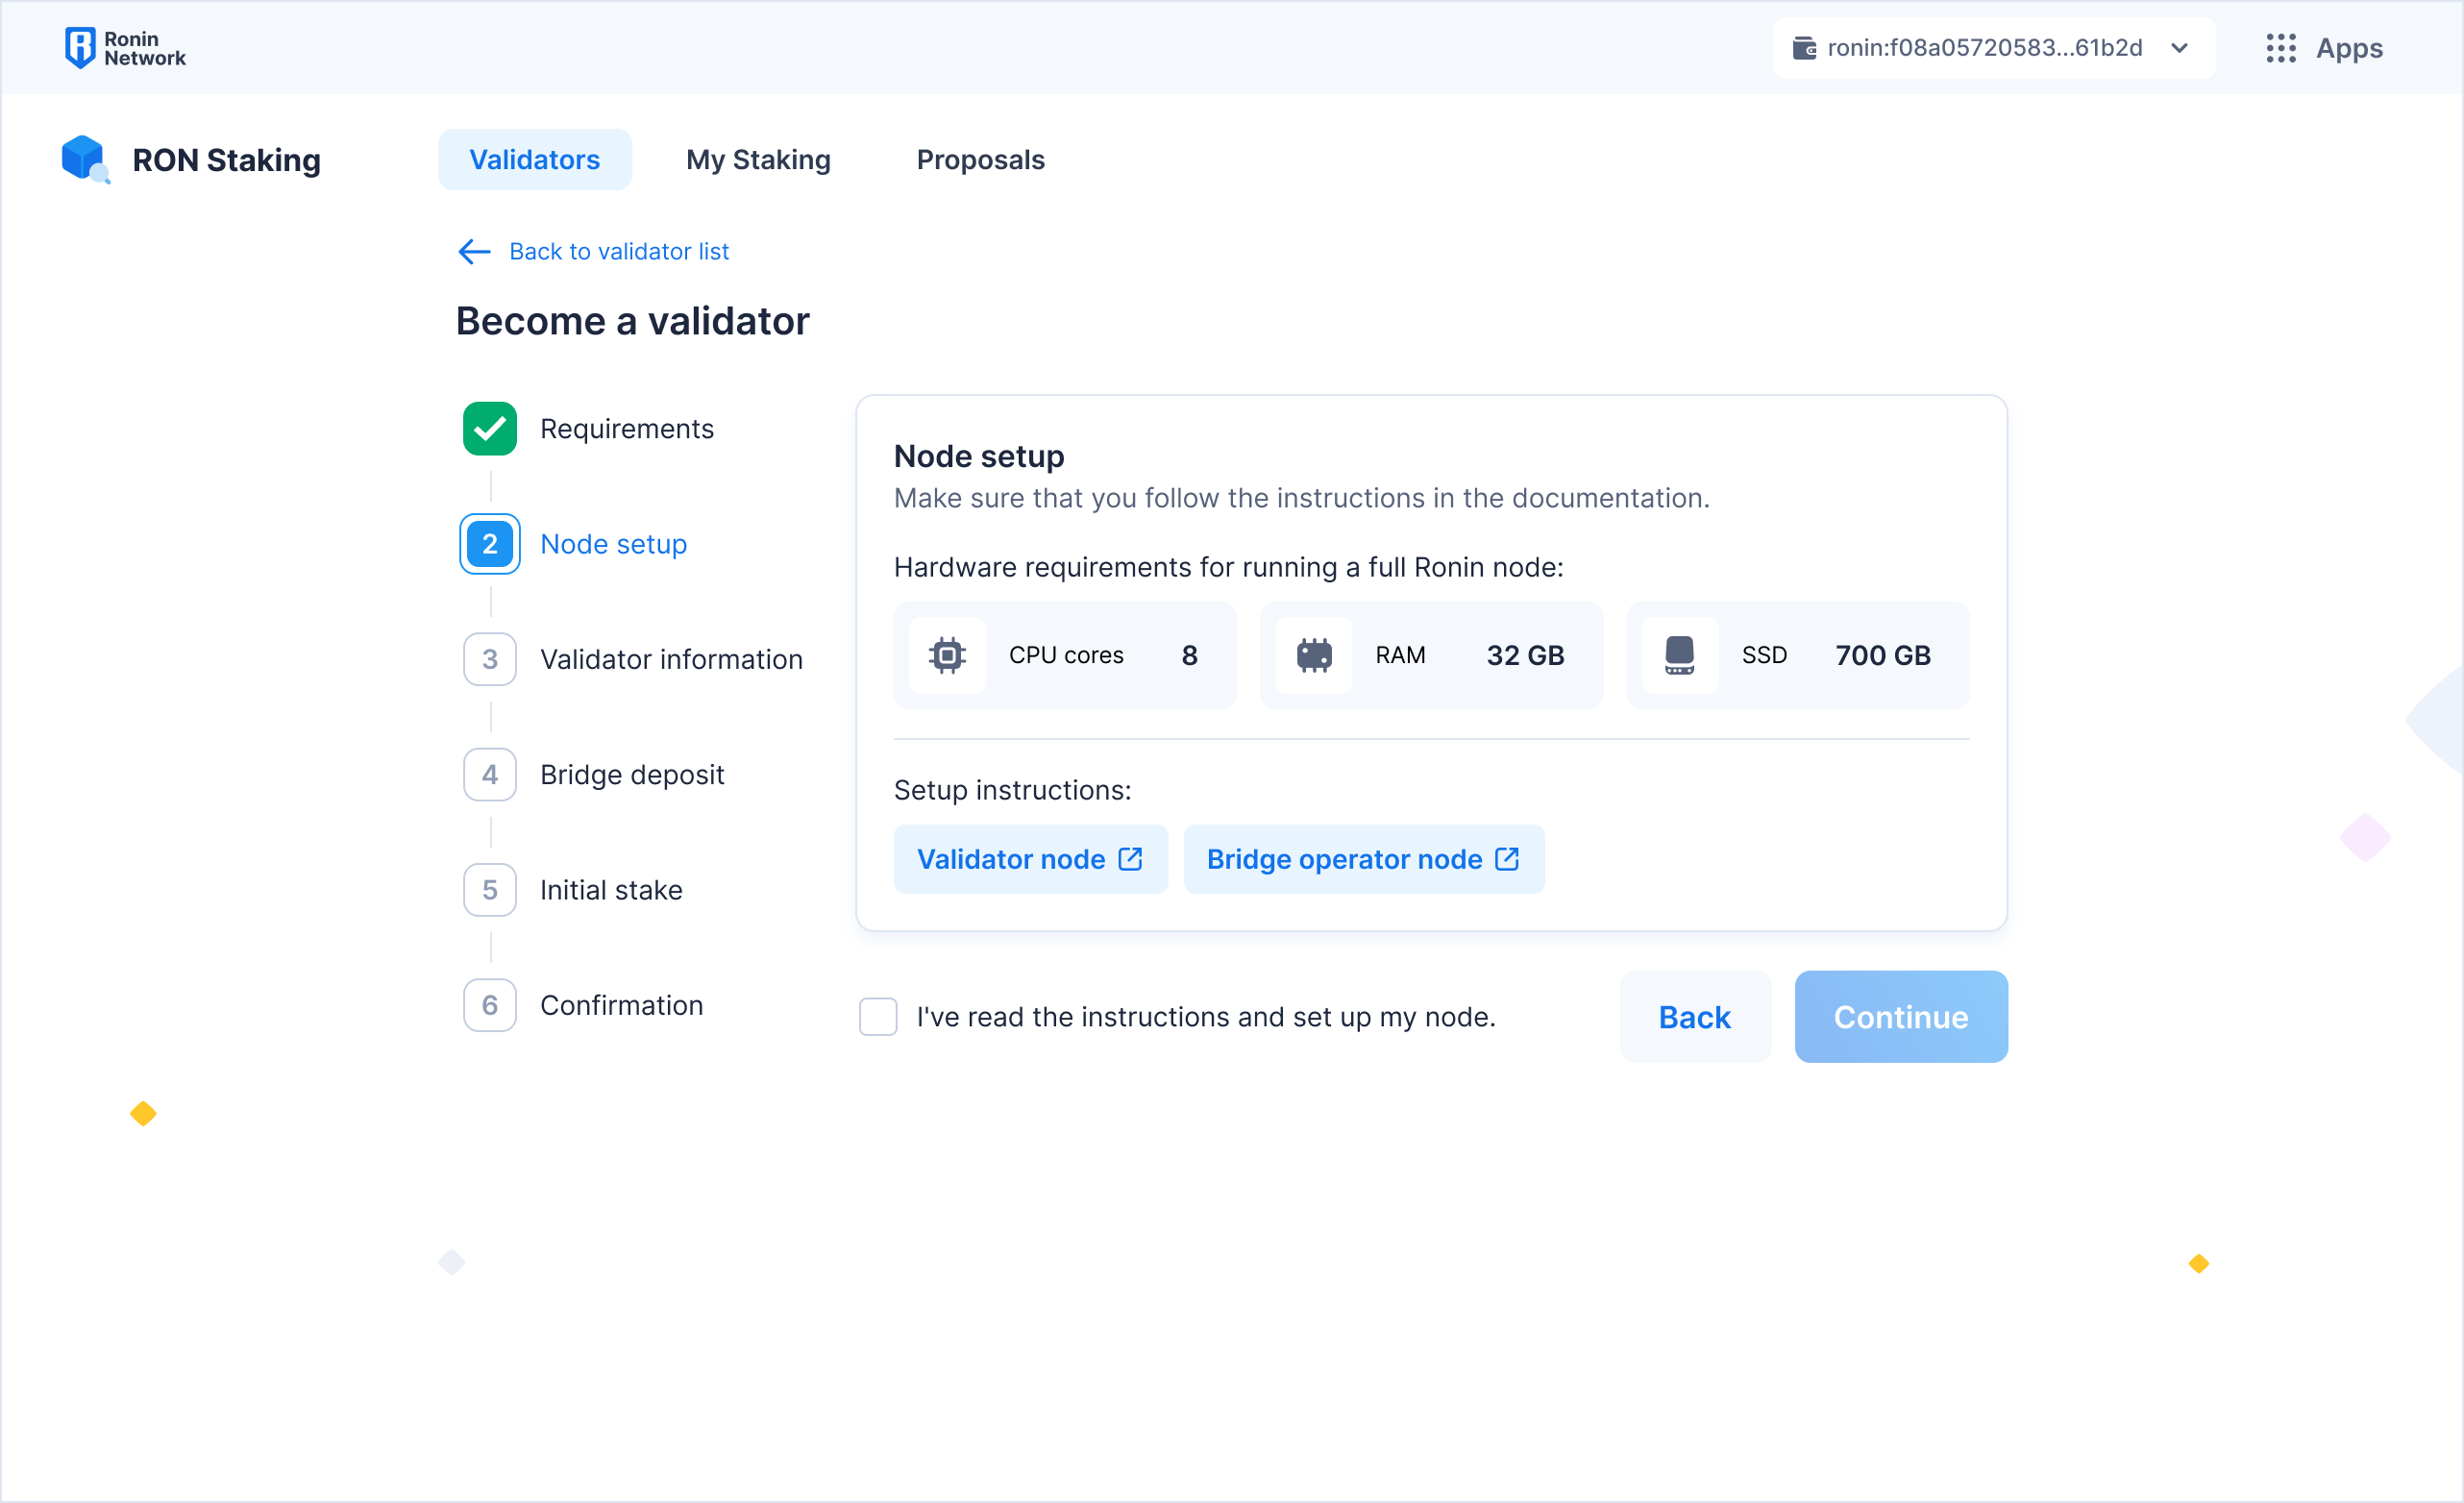Open the Bridge operator node instructions
This screenshot has width=2464, height=1503.
click(1364, 859)
